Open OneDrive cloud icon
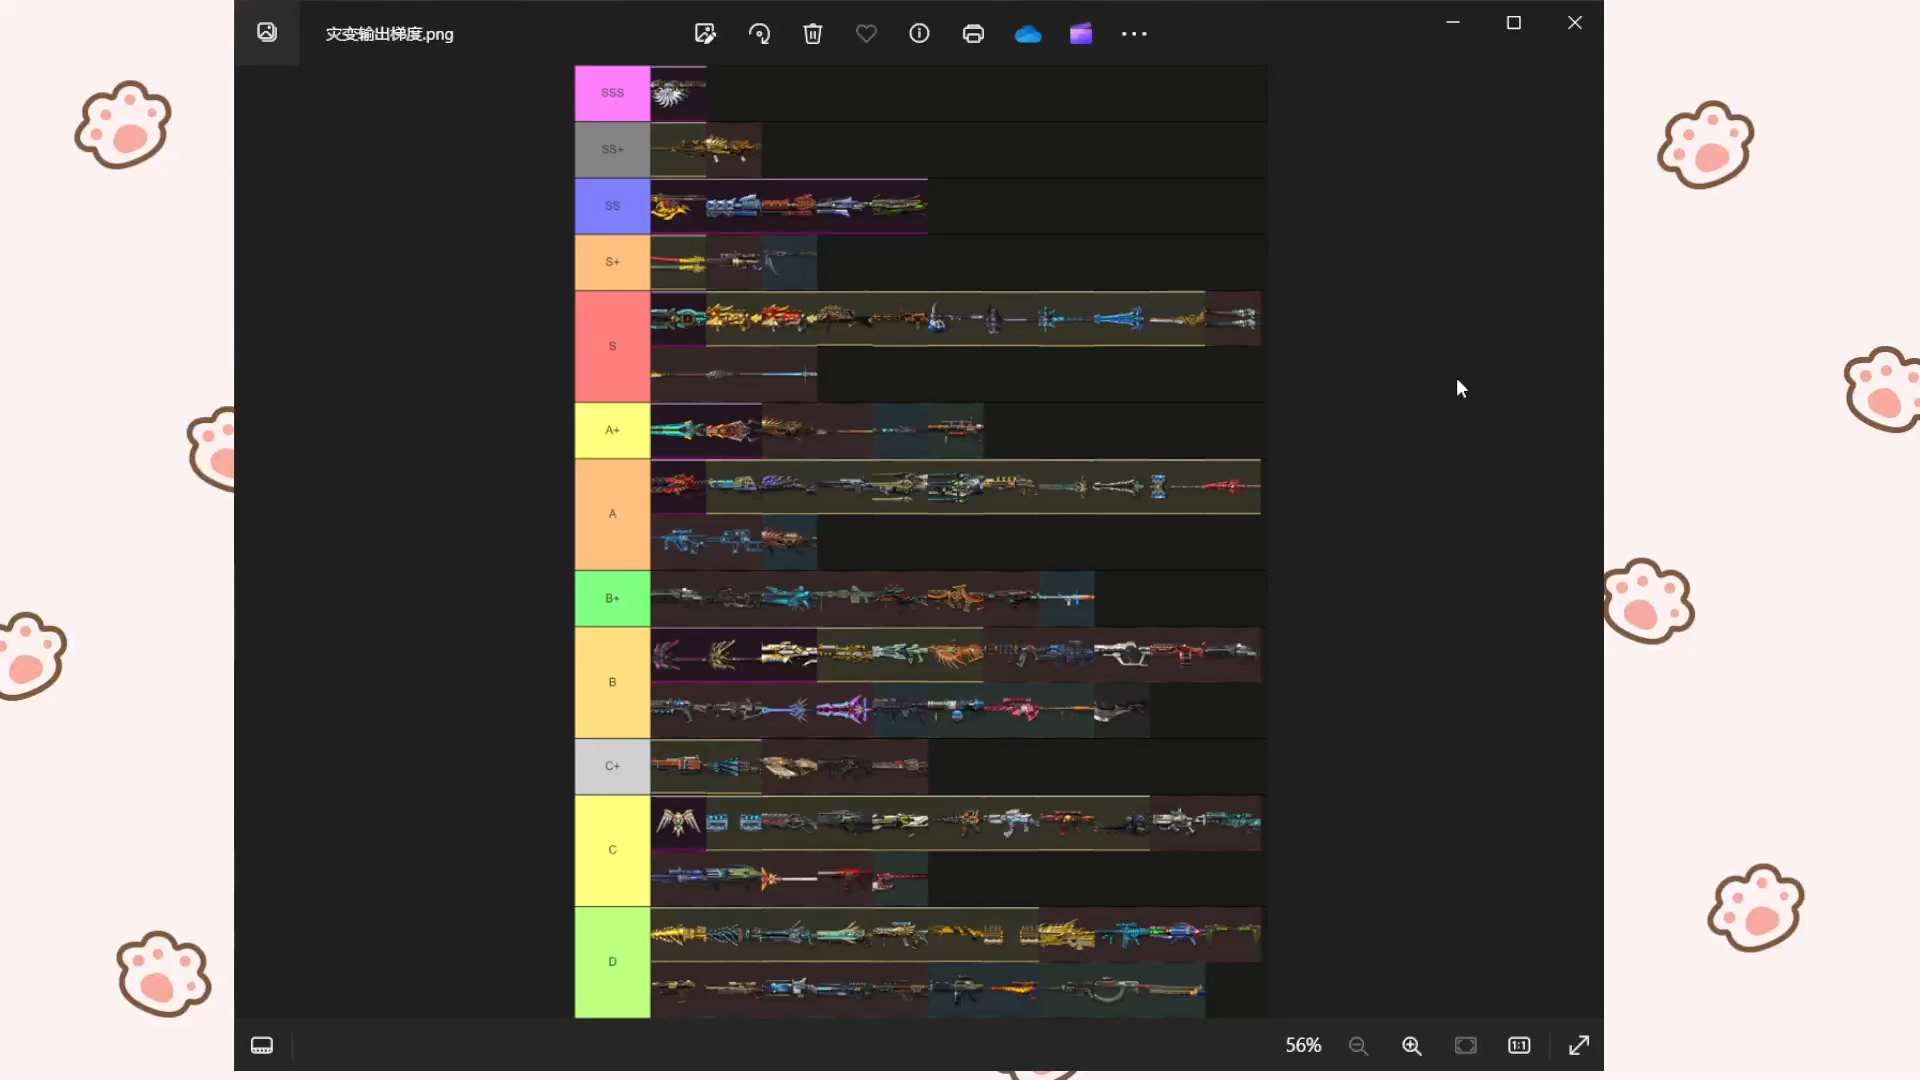The width and height of the screenshot is (1920, 1080). tap(1028, 34)
